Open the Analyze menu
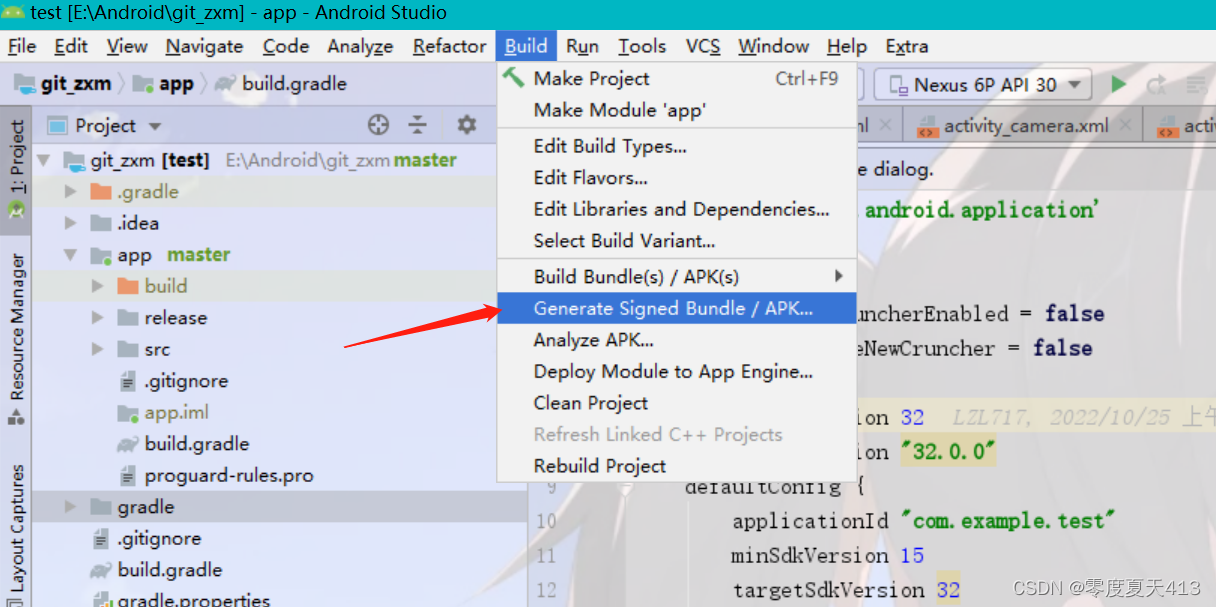Viewport: 1216px width, 607px height. (x=360, y=46)
